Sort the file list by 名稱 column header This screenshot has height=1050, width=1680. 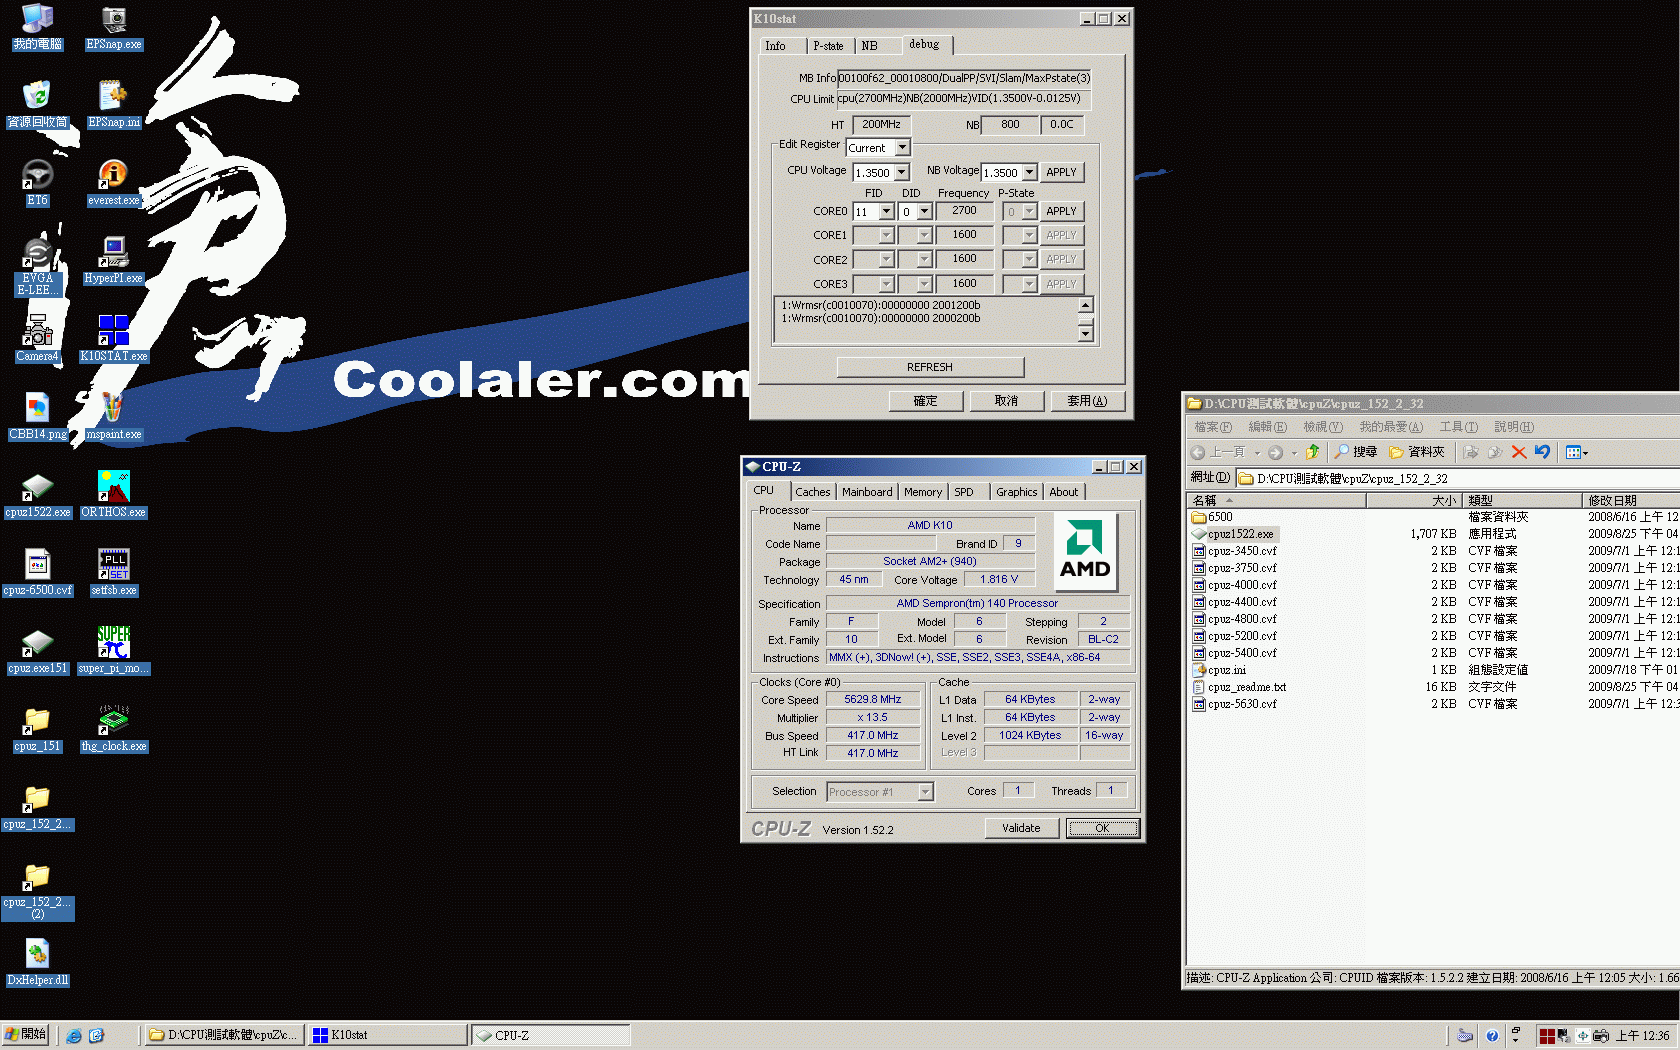1277,500
